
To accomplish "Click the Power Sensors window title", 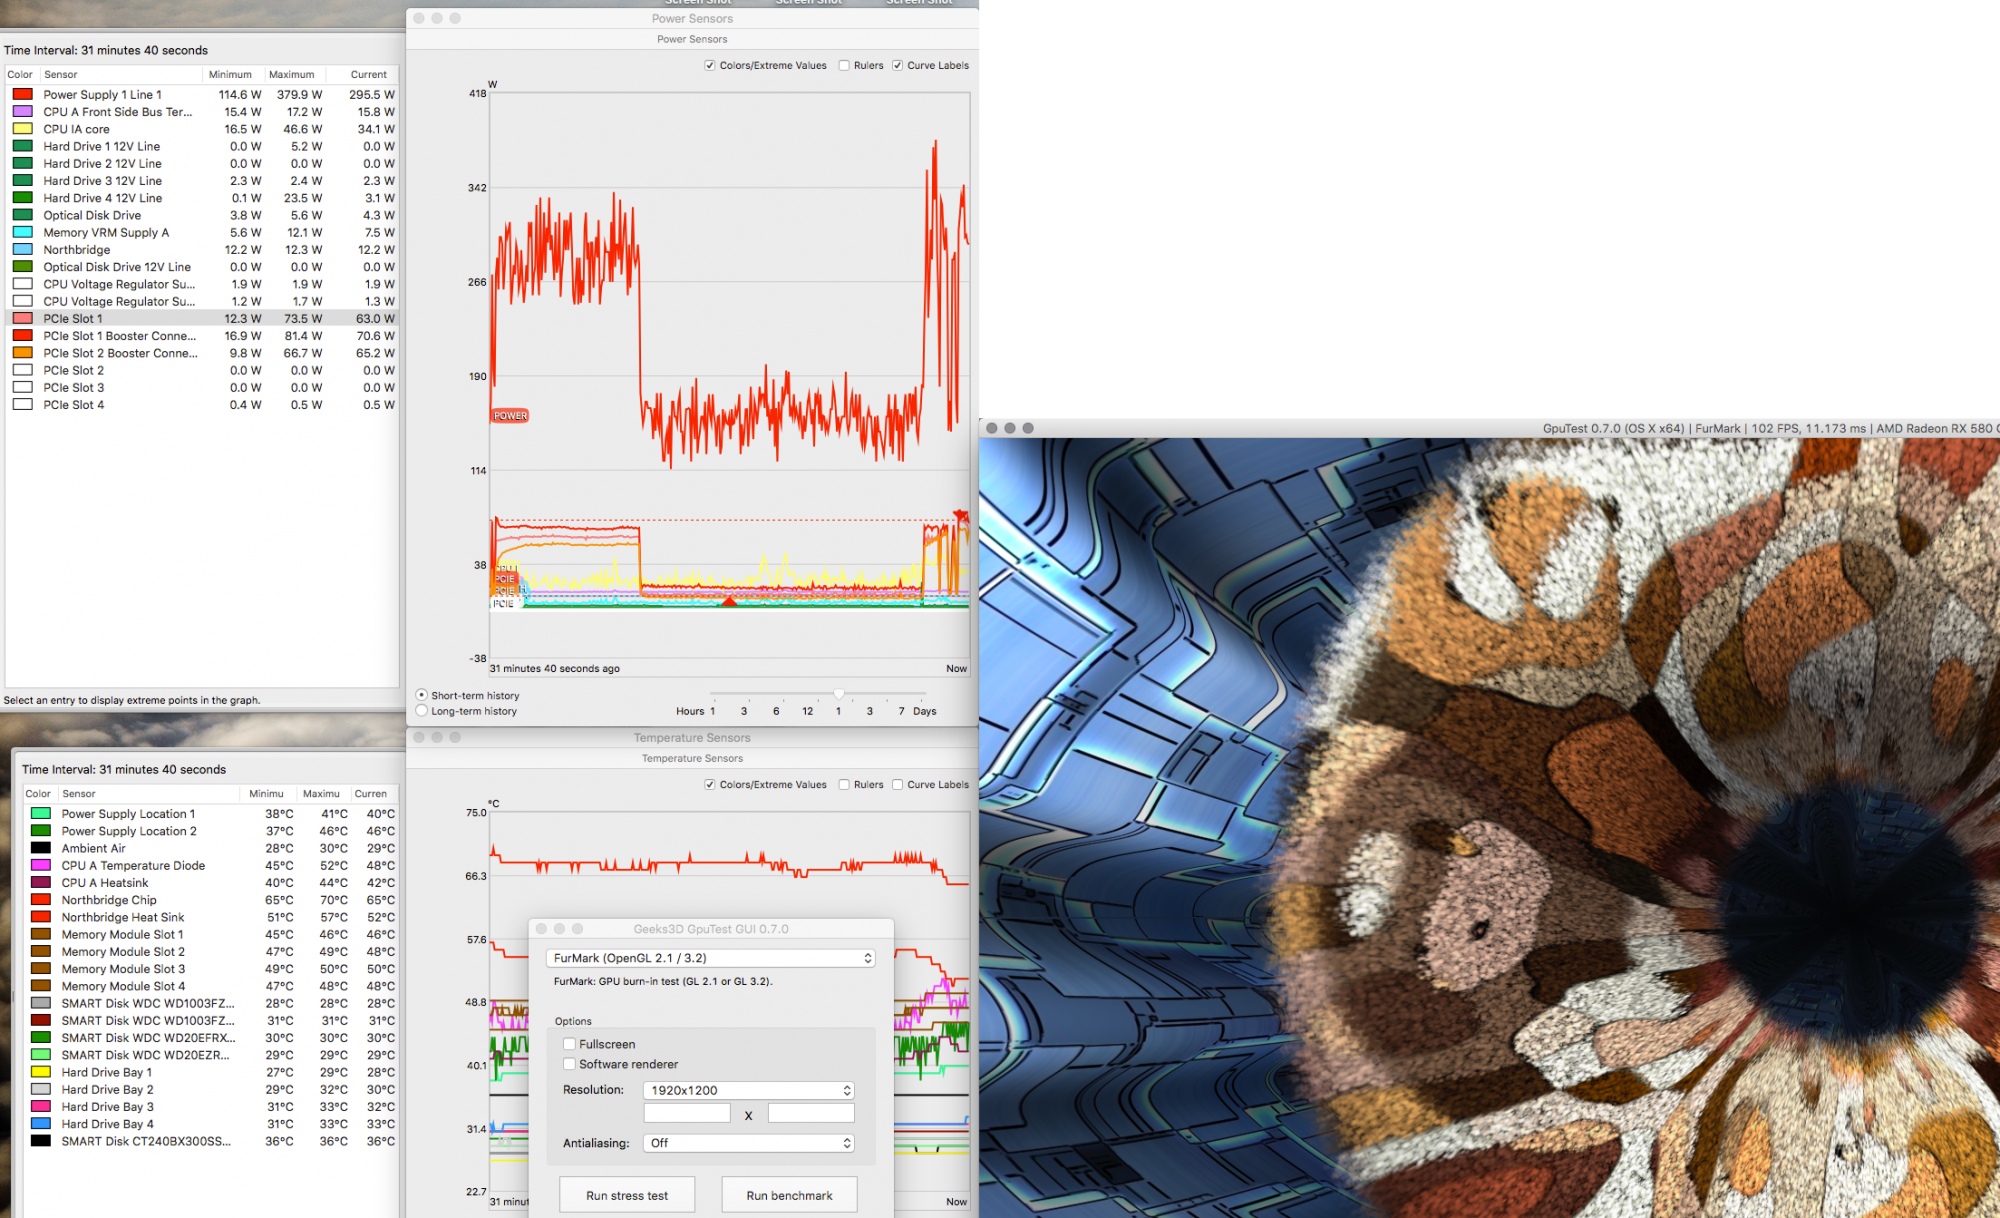I will (692, 18).
